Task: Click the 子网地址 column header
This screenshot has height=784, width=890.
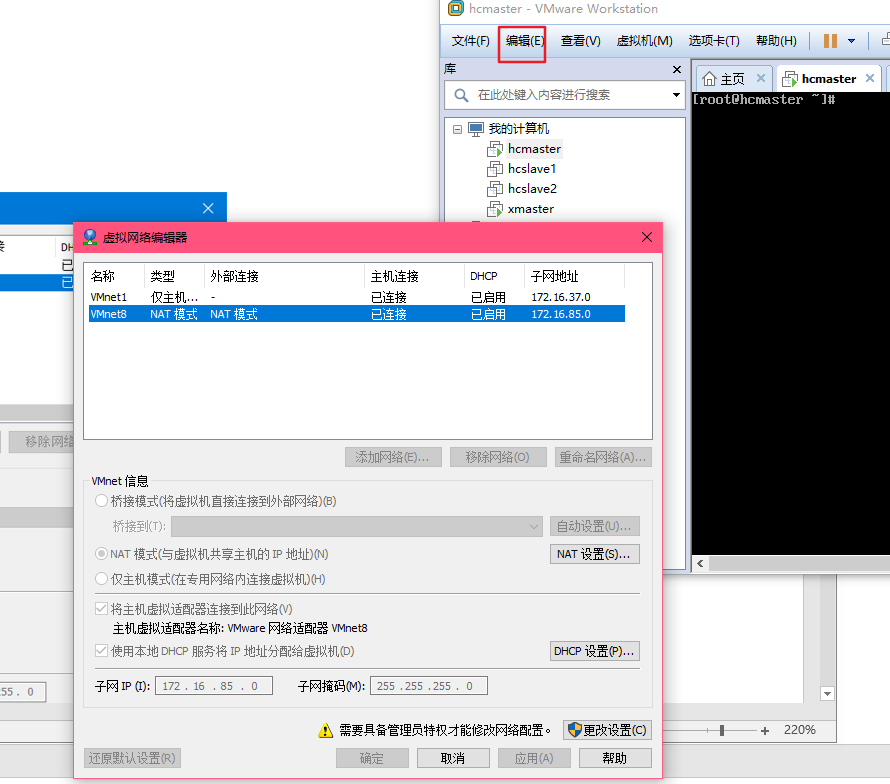Action: tap(574, 276)
